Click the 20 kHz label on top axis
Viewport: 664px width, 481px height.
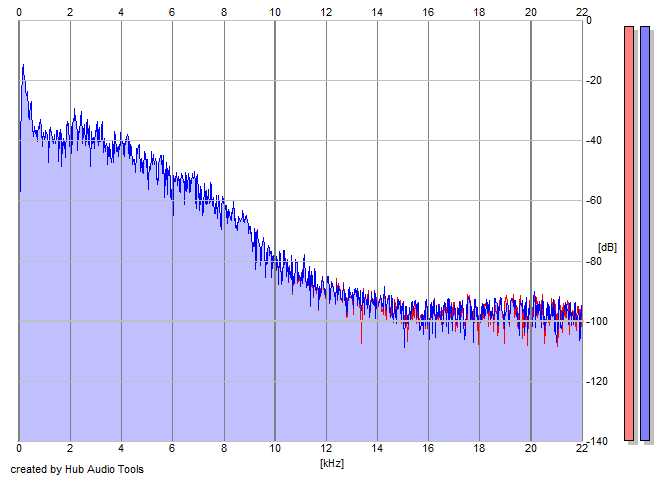point(531,12)
